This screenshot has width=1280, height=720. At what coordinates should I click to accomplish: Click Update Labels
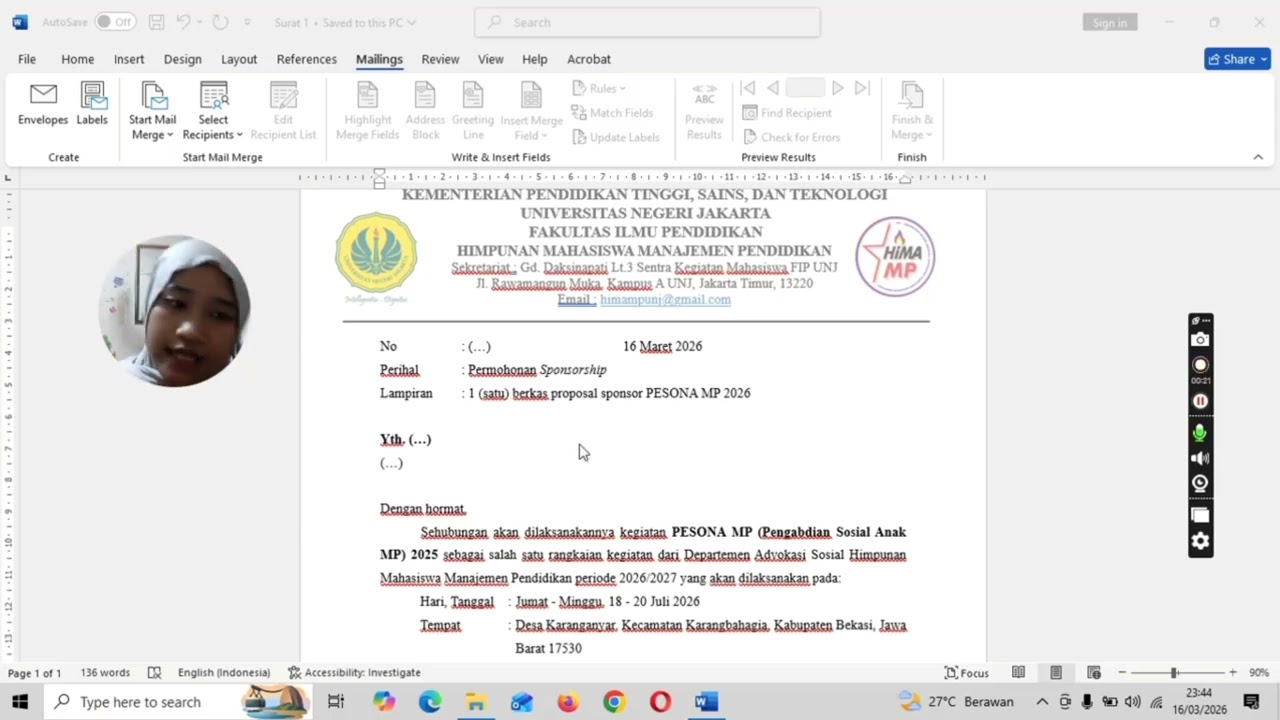[615, 137]
